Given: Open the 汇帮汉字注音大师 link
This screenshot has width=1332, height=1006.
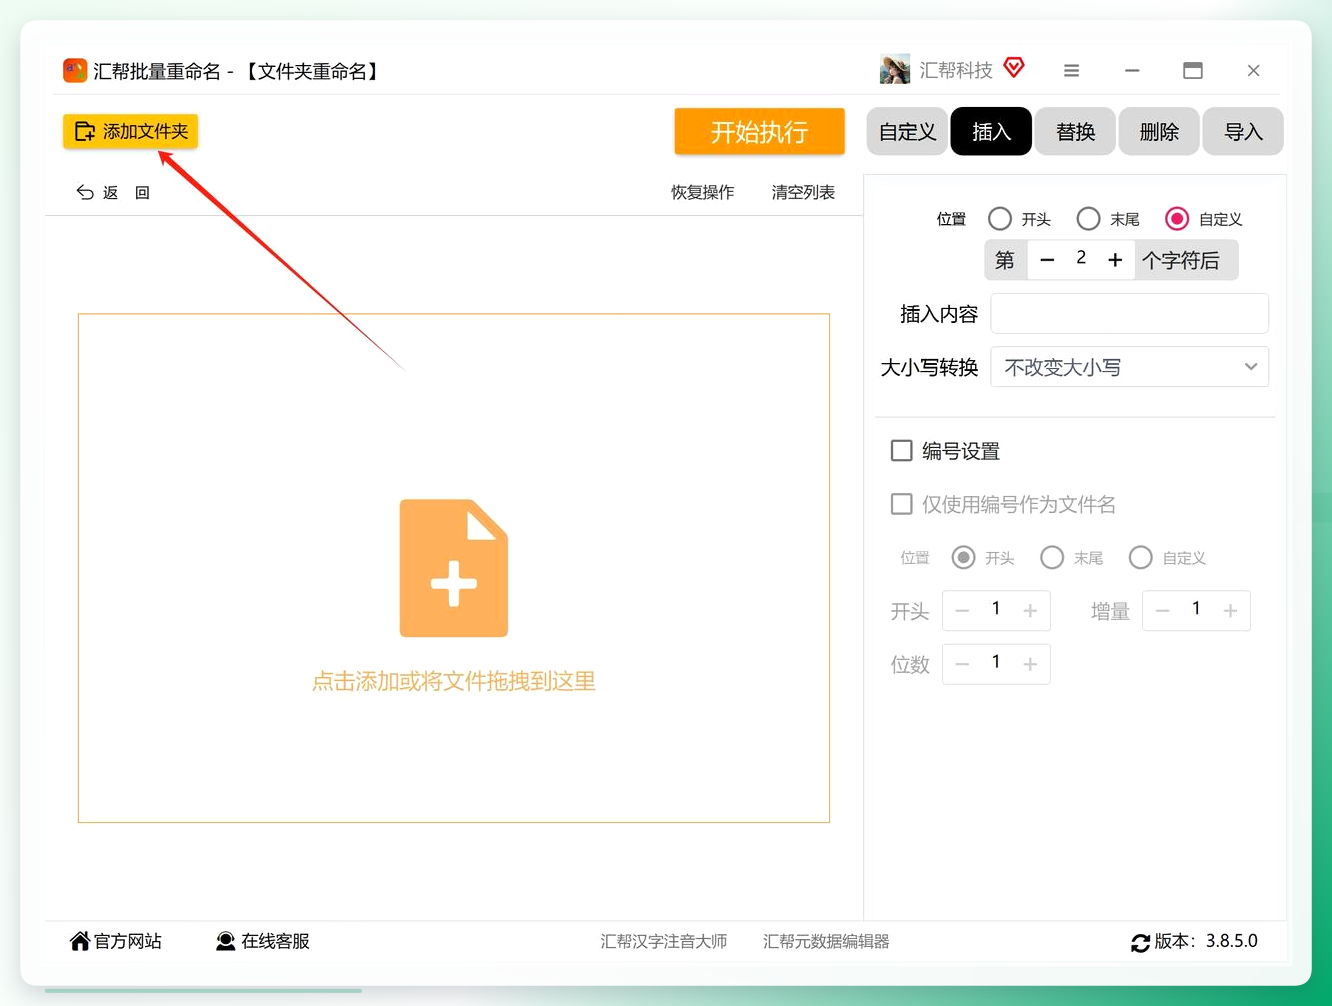Looking at the screenshot, I should (664, 941).
